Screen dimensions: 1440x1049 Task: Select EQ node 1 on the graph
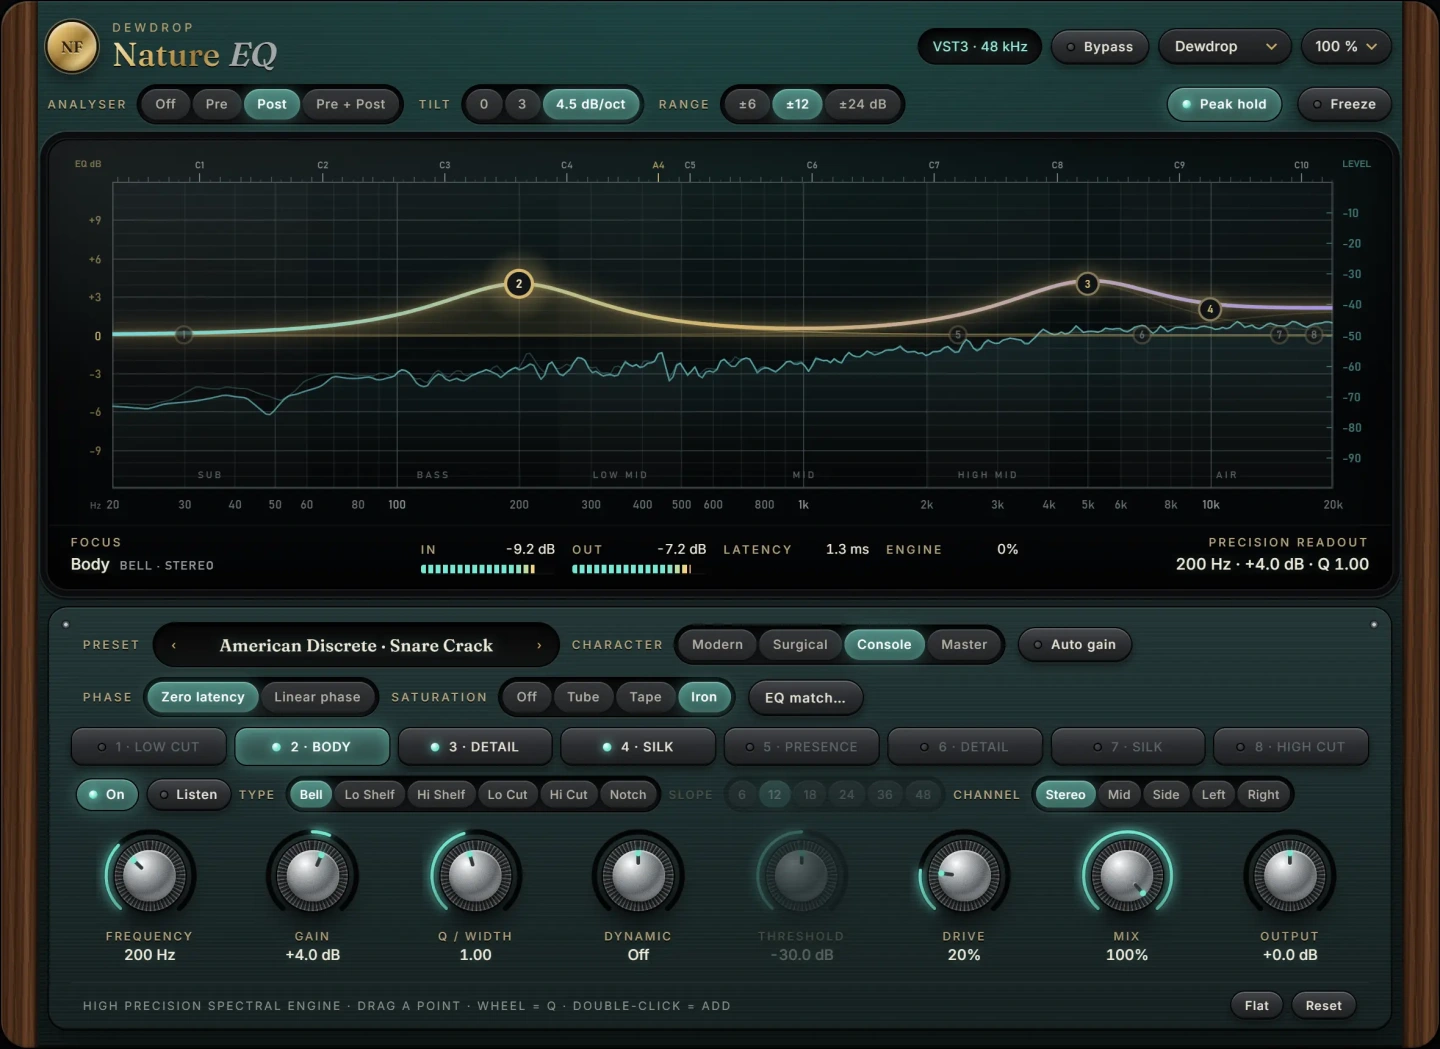184,334
